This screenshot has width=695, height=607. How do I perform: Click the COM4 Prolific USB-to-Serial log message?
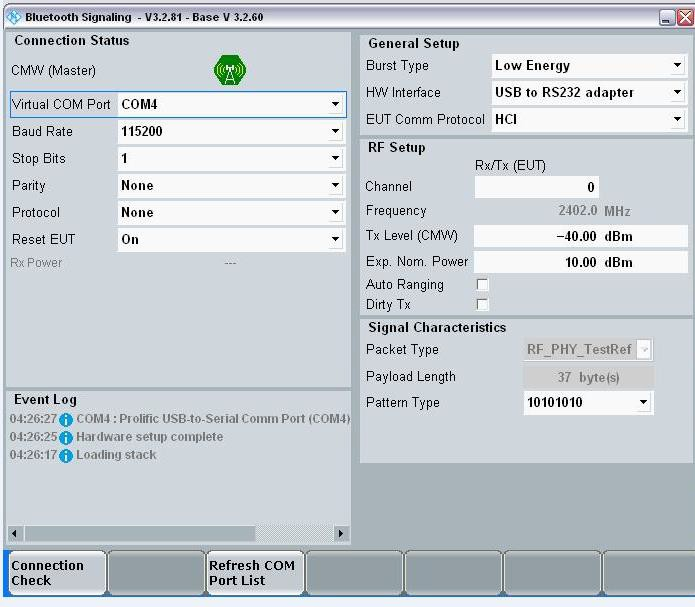(x=213, y=419)
